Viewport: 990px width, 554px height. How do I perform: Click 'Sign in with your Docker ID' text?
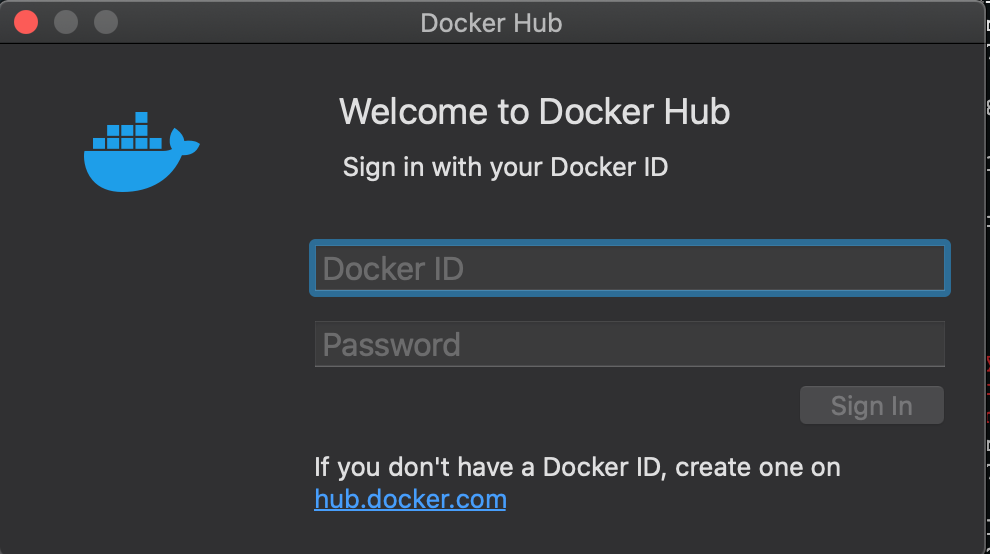pos(505,167)
